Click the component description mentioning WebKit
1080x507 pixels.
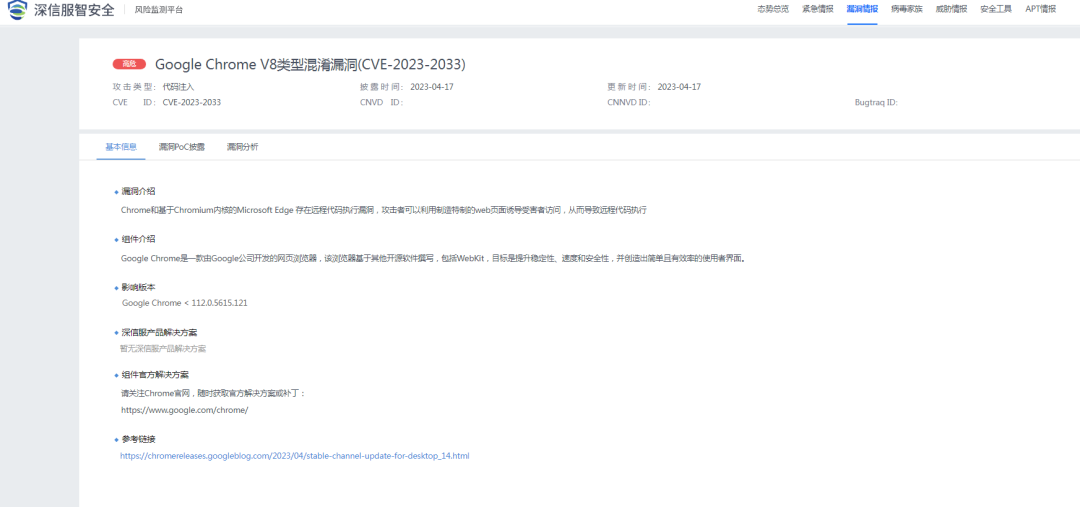[433, 259]
